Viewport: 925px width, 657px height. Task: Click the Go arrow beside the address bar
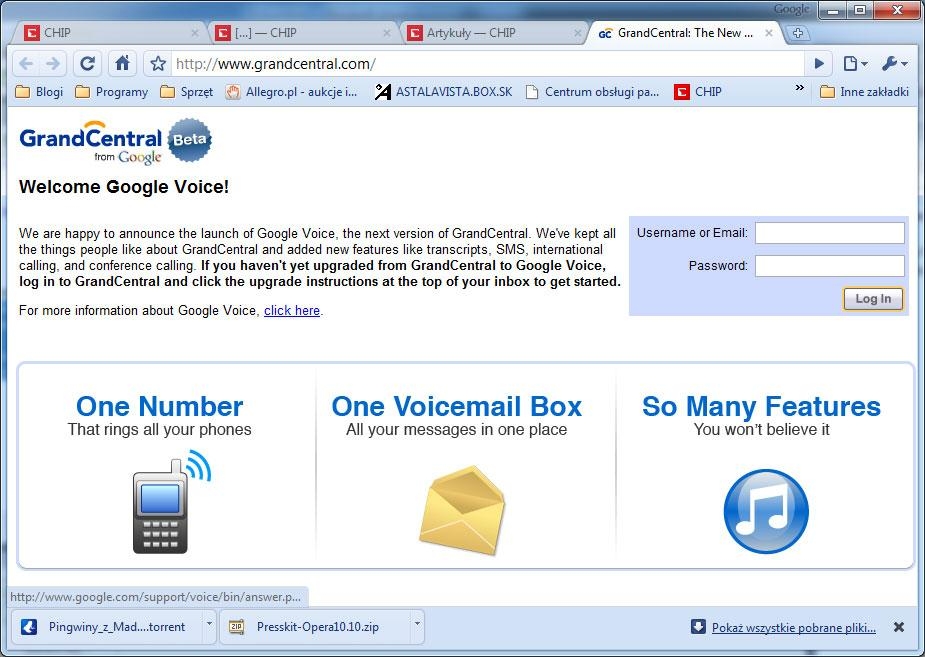819,64
